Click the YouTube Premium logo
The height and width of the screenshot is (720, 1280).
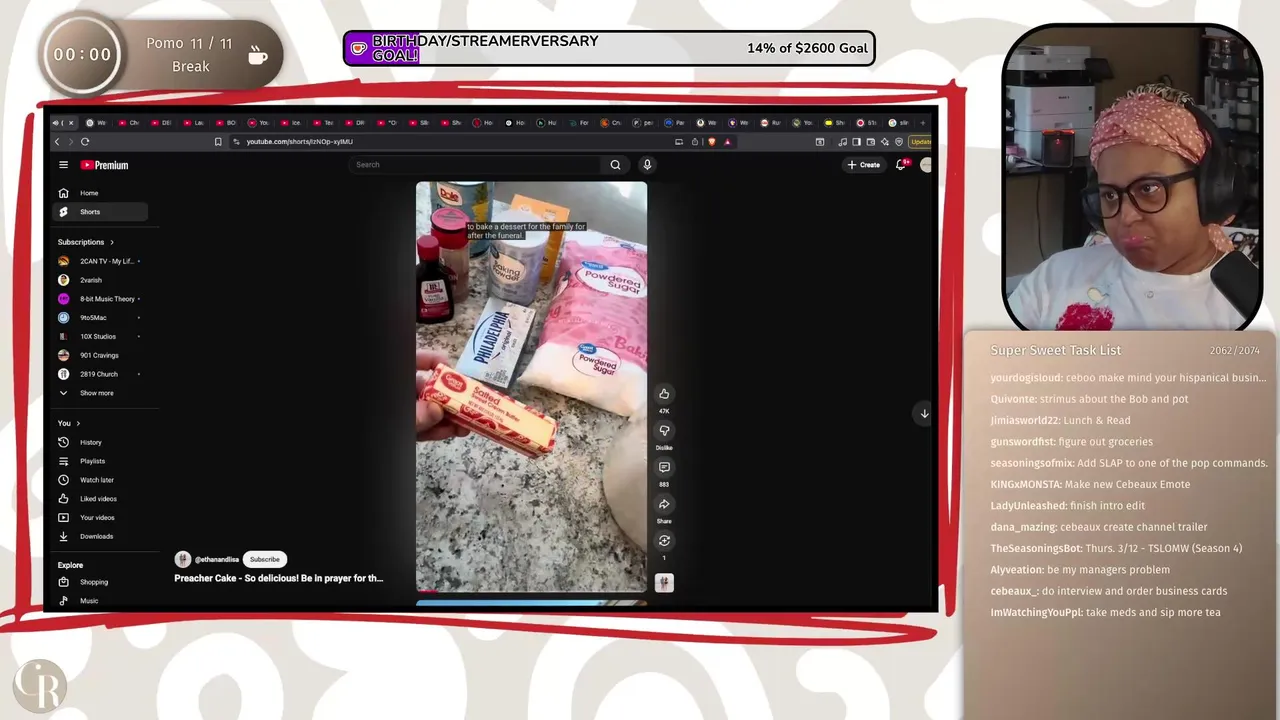coord(104,165)
